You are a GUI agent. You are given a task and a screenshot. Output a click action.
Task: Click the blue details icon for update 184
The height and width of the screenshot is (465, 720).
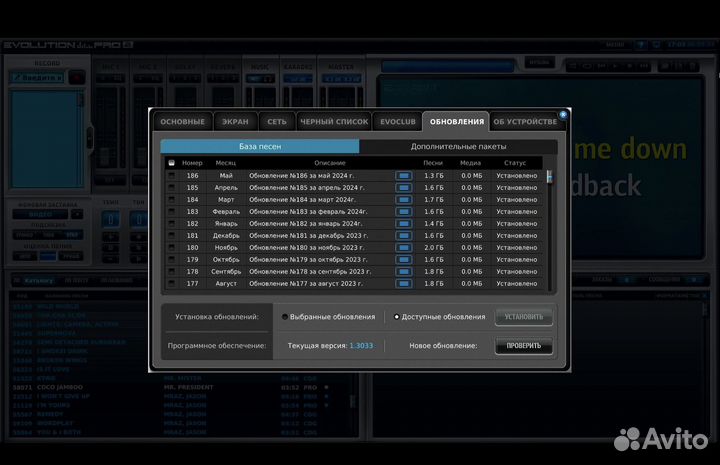click(x=403, y=200)
